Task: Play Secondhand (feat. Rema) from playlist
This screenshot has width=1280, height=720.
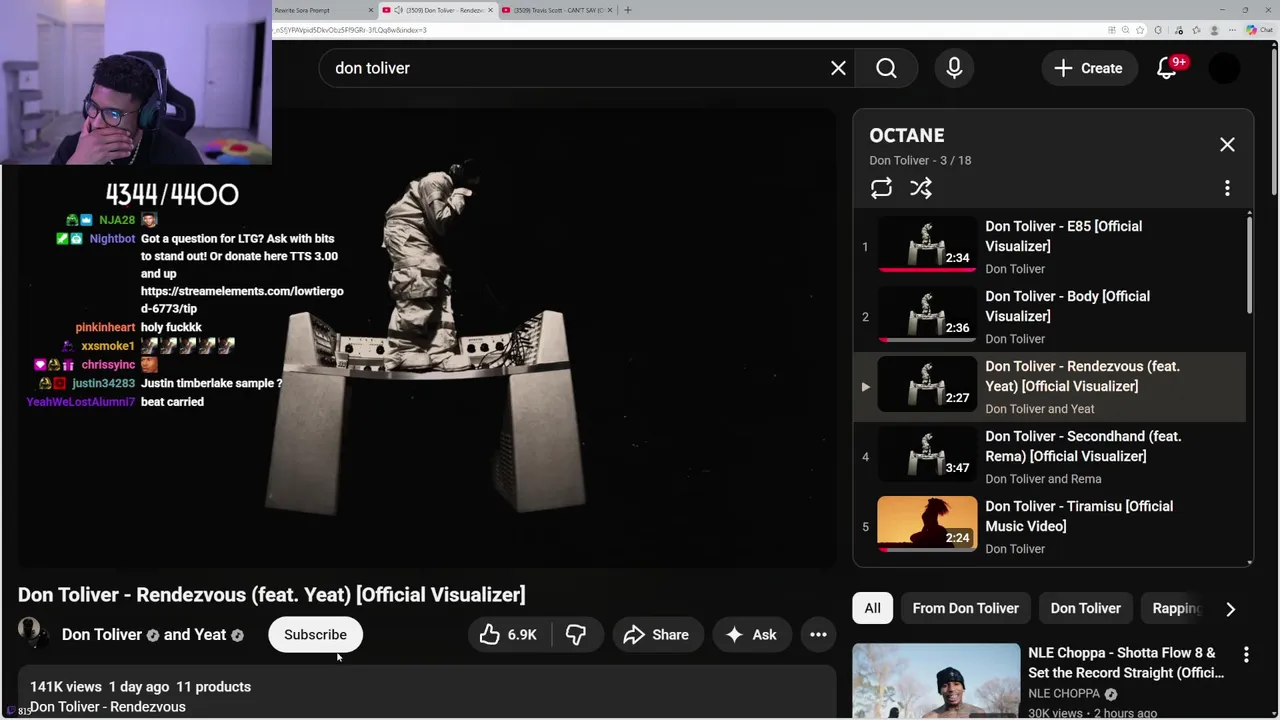Action: 1049,457
